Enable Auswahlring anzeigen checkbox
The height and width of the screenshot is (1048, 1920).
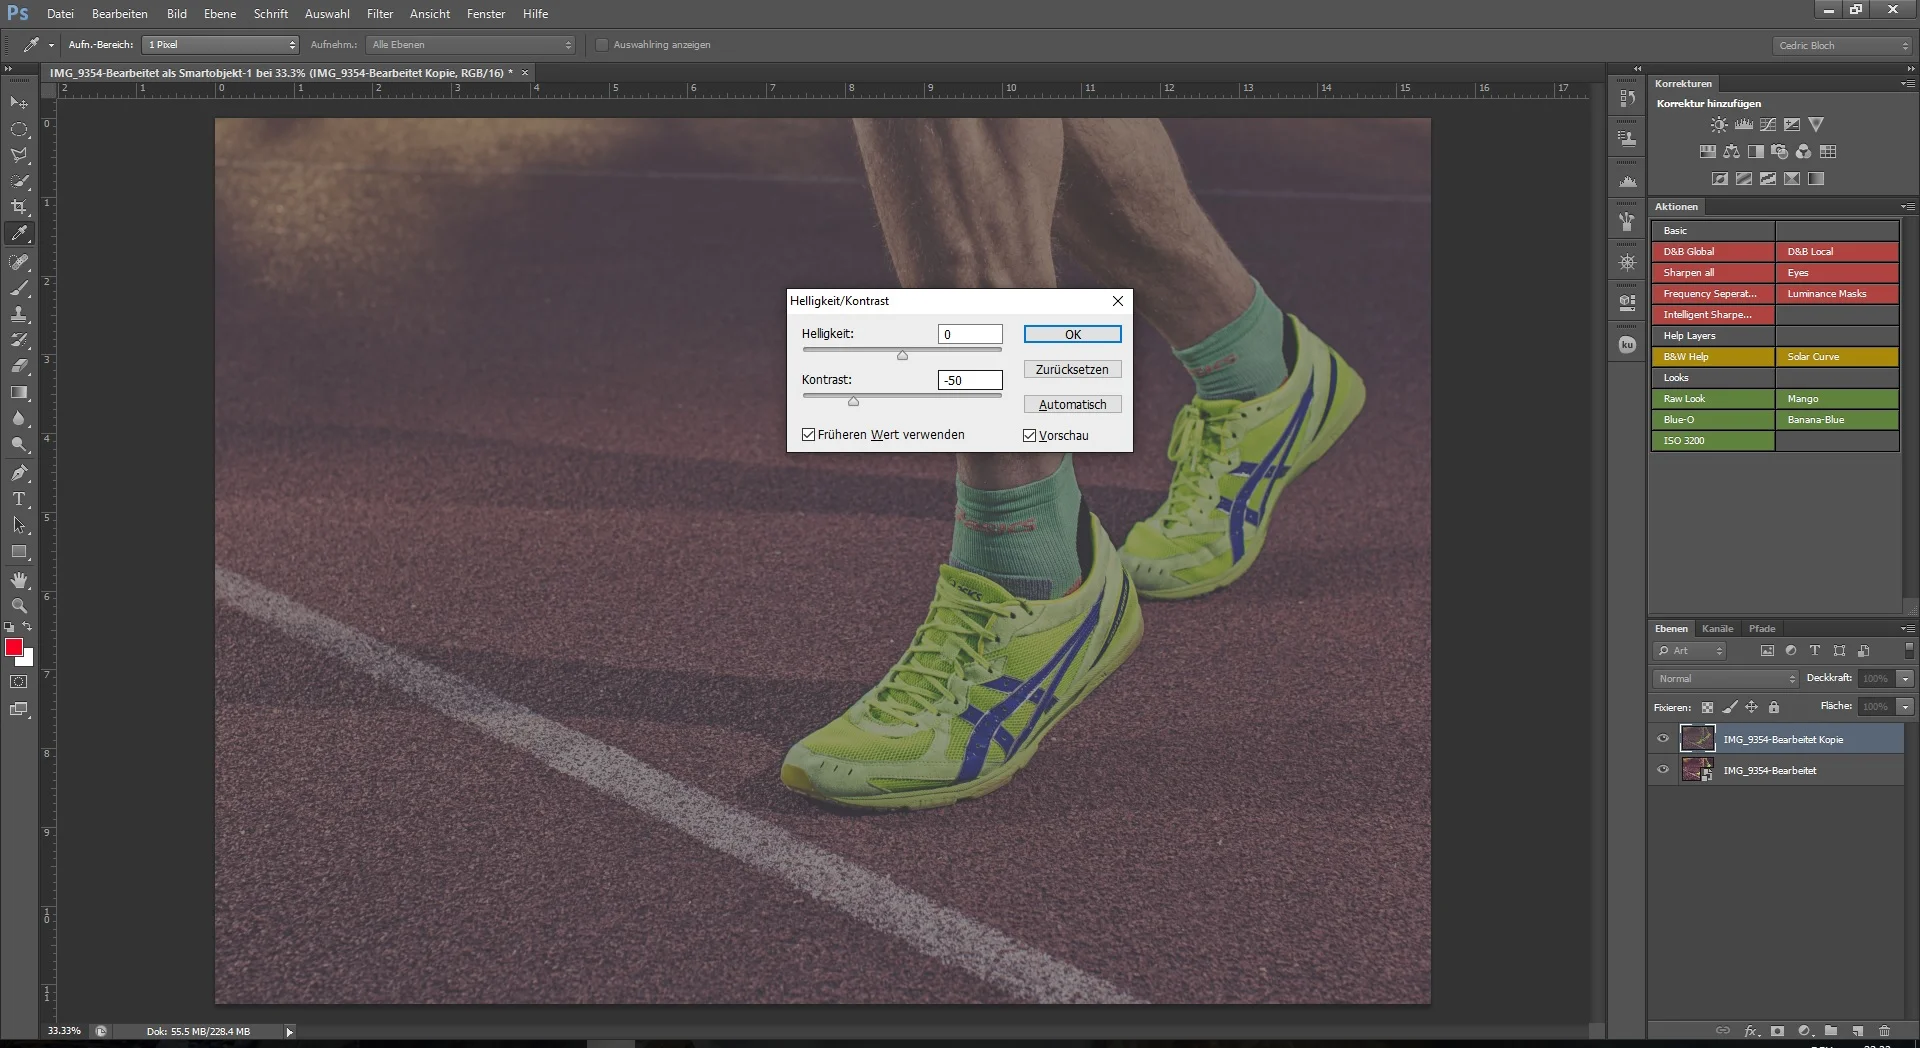tap(602, 45)
